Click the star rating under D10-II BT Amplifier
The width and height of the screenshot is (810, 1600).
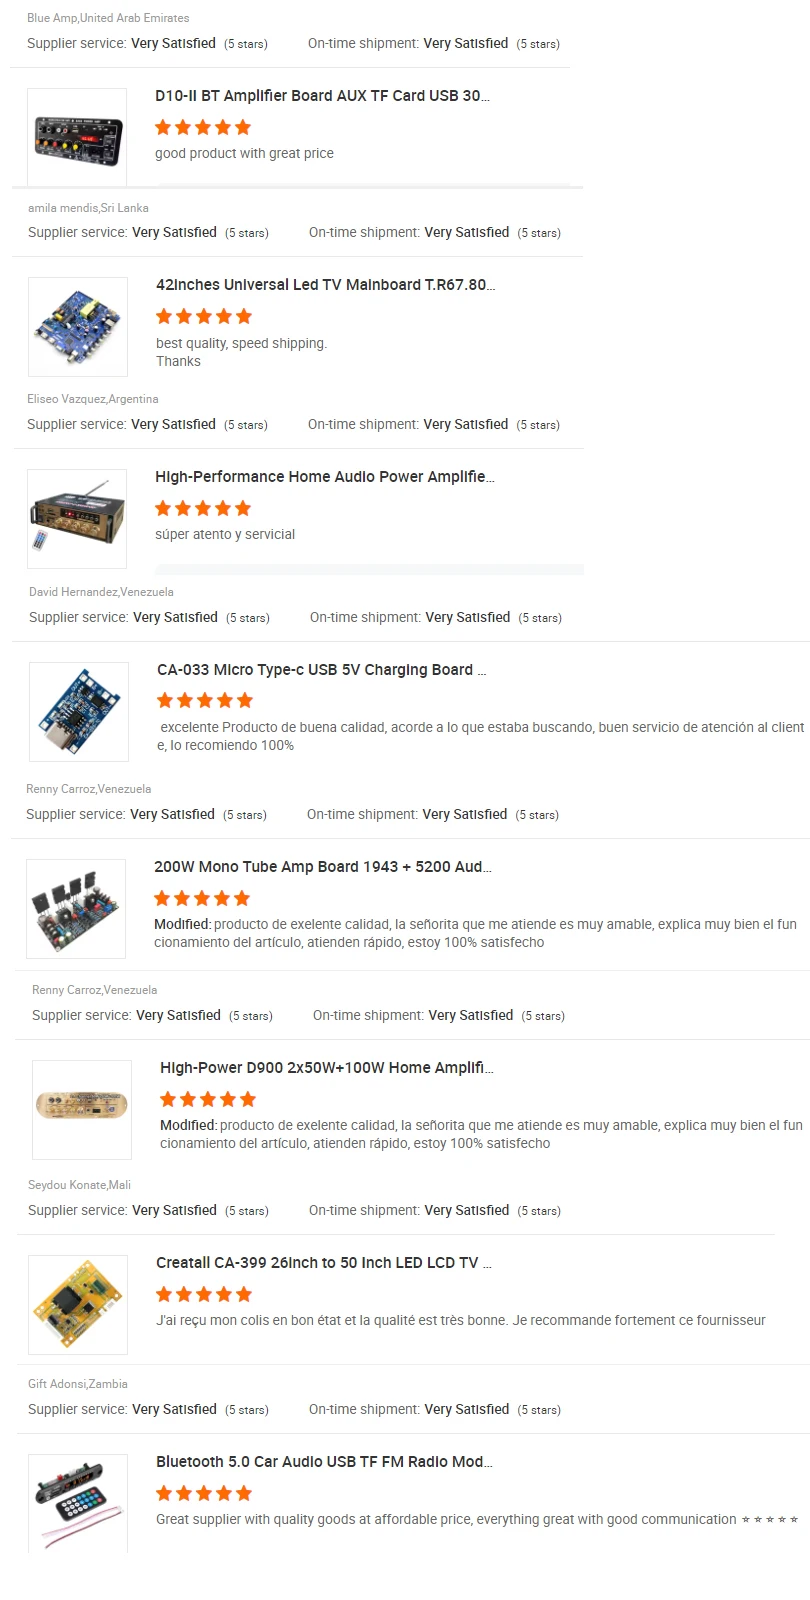[203, 127]
